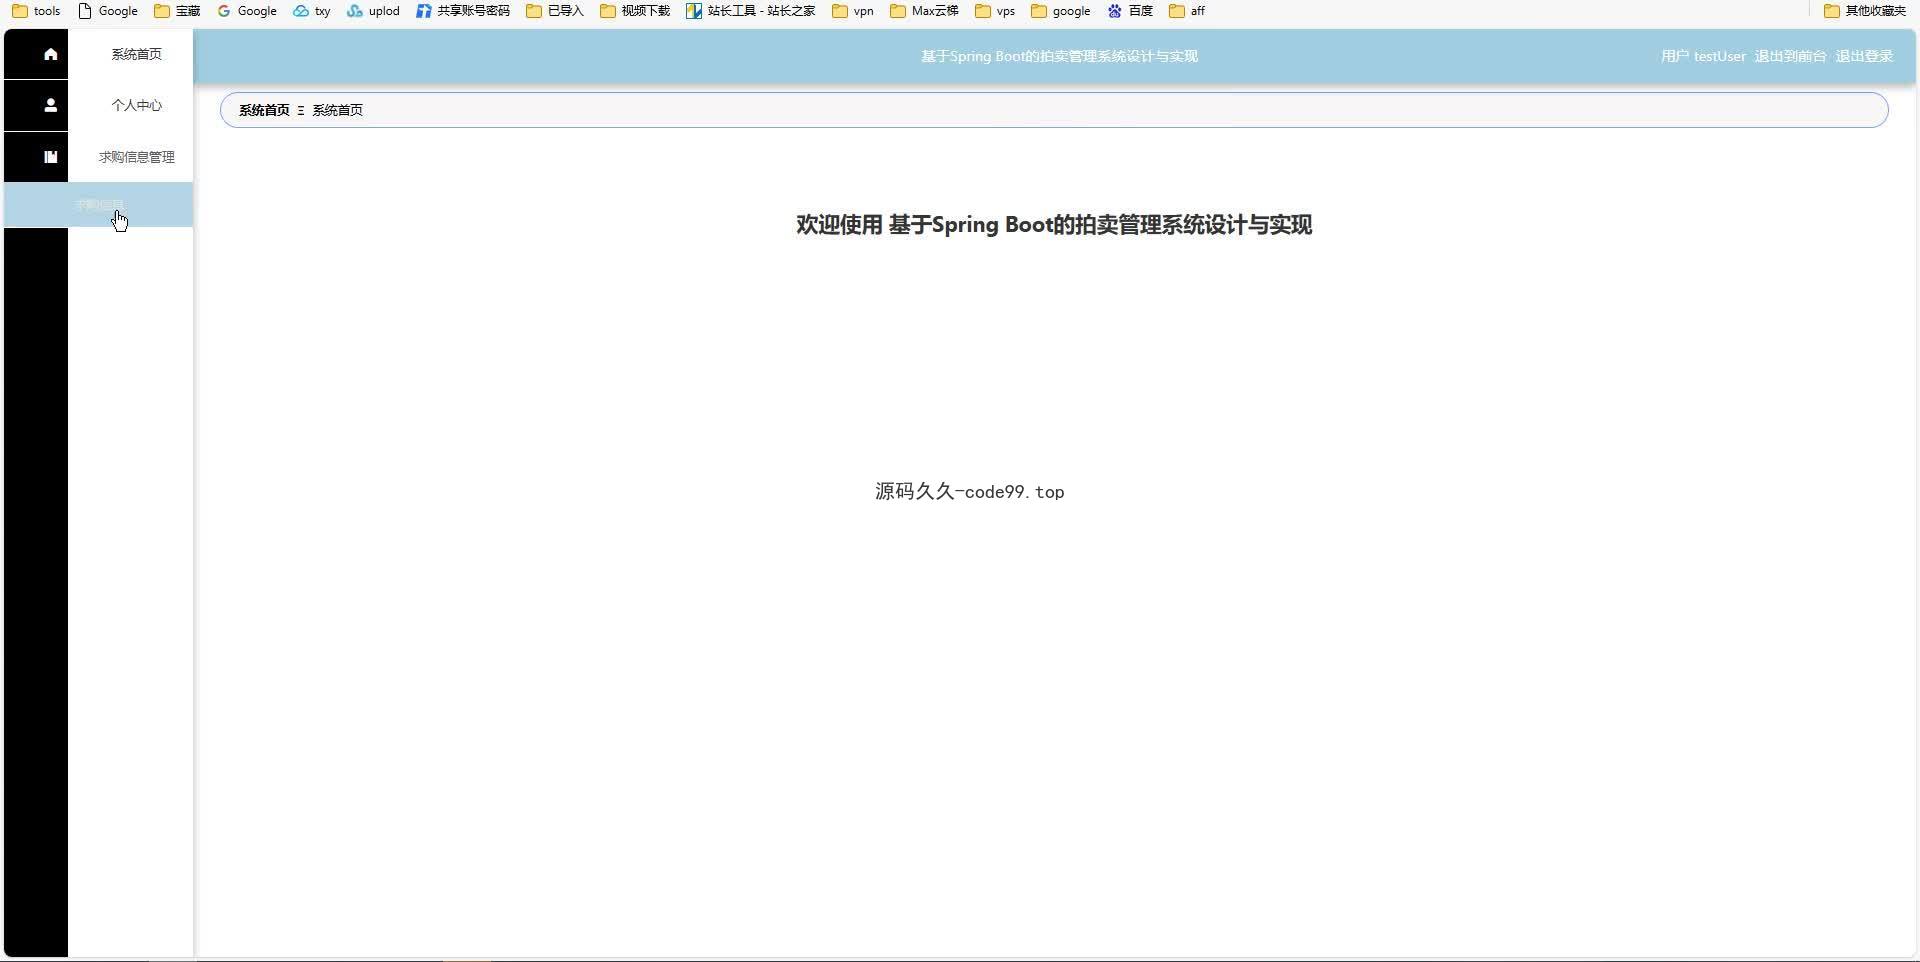Open the 已导入 bookmark folder
Screen dimensions: 1920x962
click(x=555, y=11)
